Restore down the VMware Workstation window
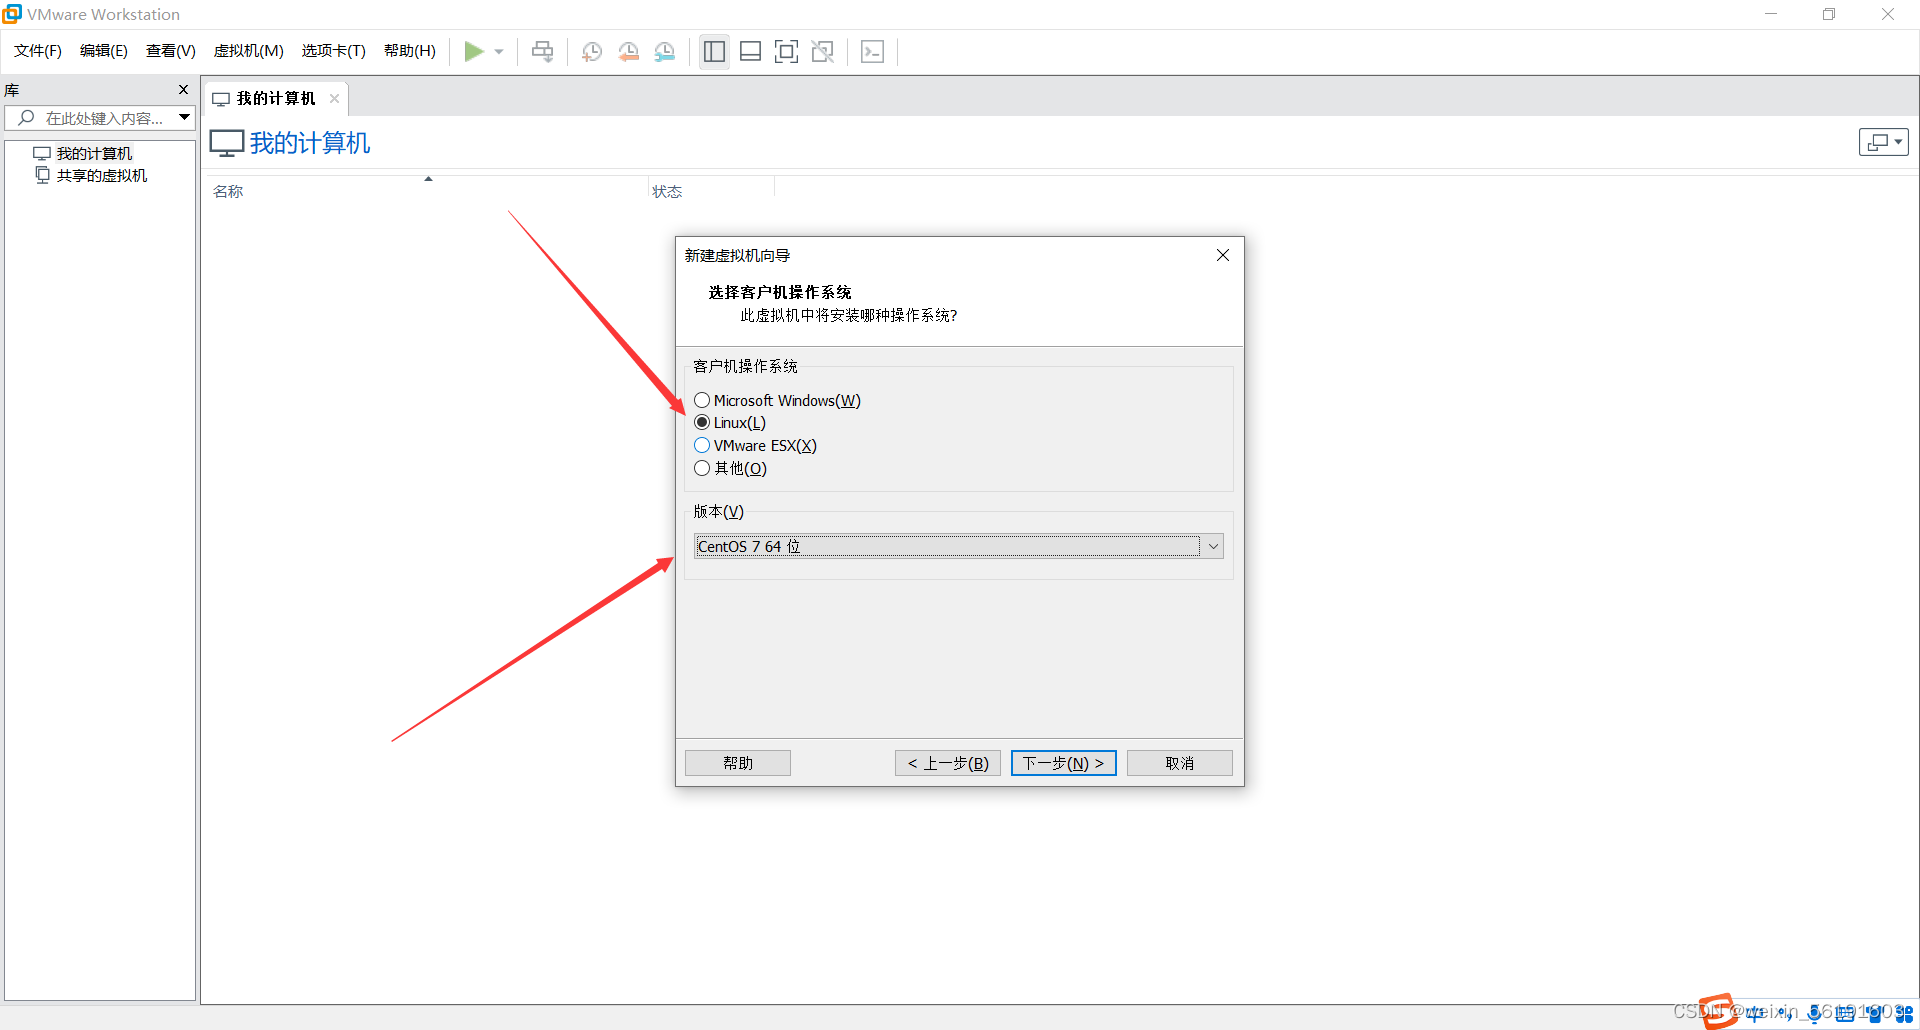 coord(1829,14)
